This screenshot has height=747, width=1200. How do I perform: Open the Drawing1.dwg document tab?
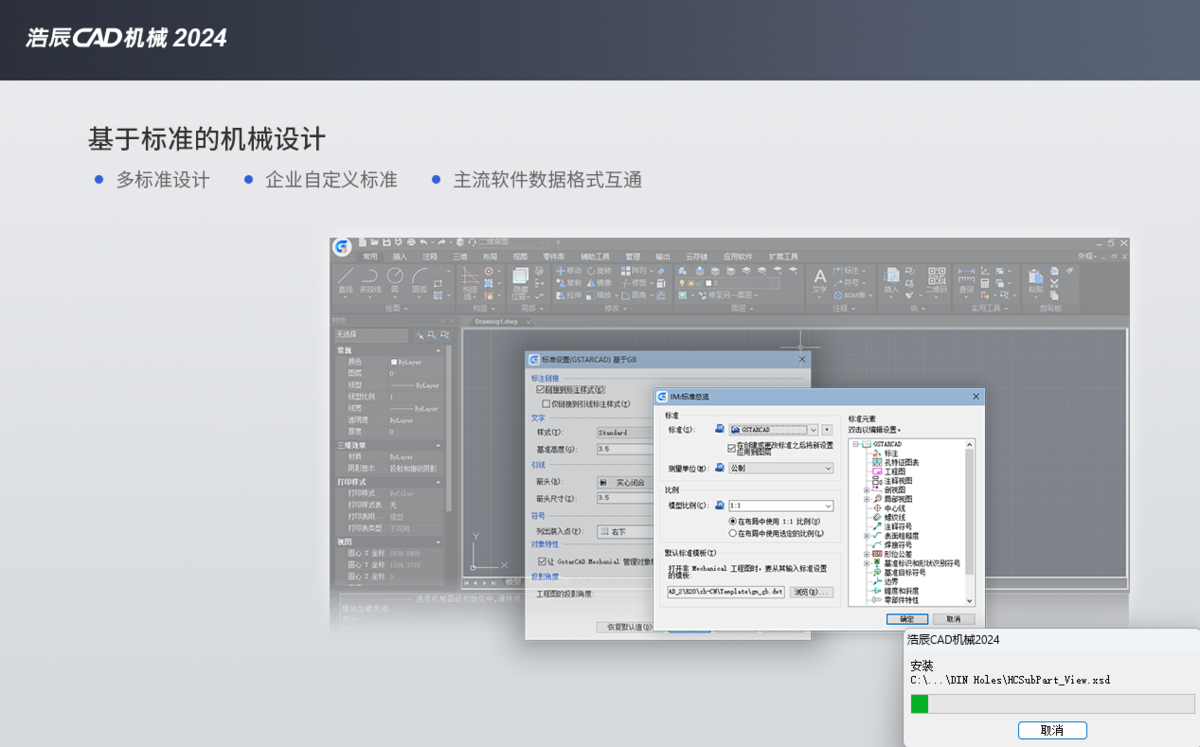[x=496, y=321]
